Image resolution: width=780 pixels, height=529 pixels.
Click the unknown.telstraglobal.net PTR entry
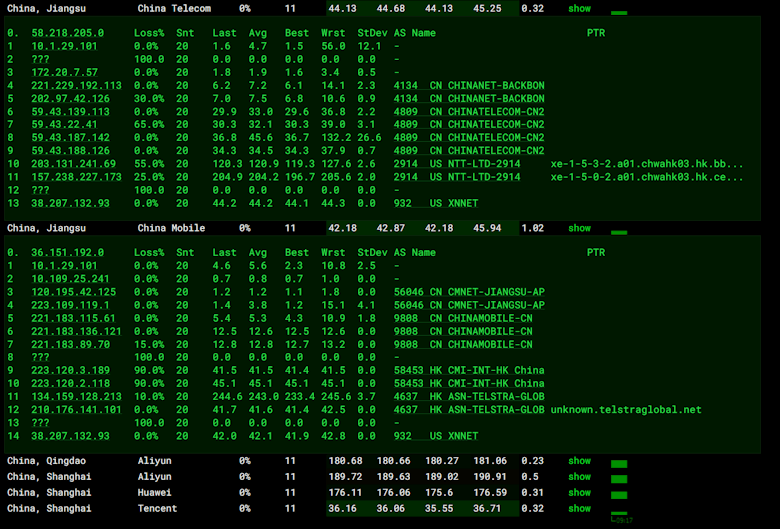[625, 410]
